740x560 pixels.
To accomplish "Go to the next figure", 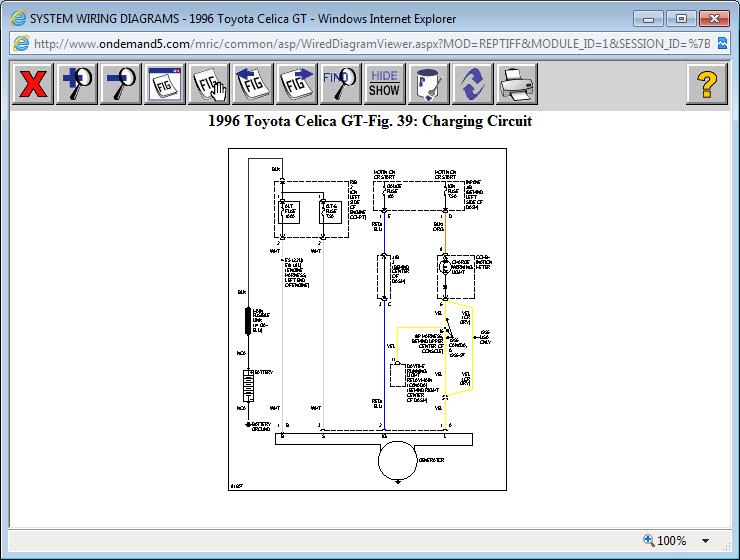I will pos(297,84).
